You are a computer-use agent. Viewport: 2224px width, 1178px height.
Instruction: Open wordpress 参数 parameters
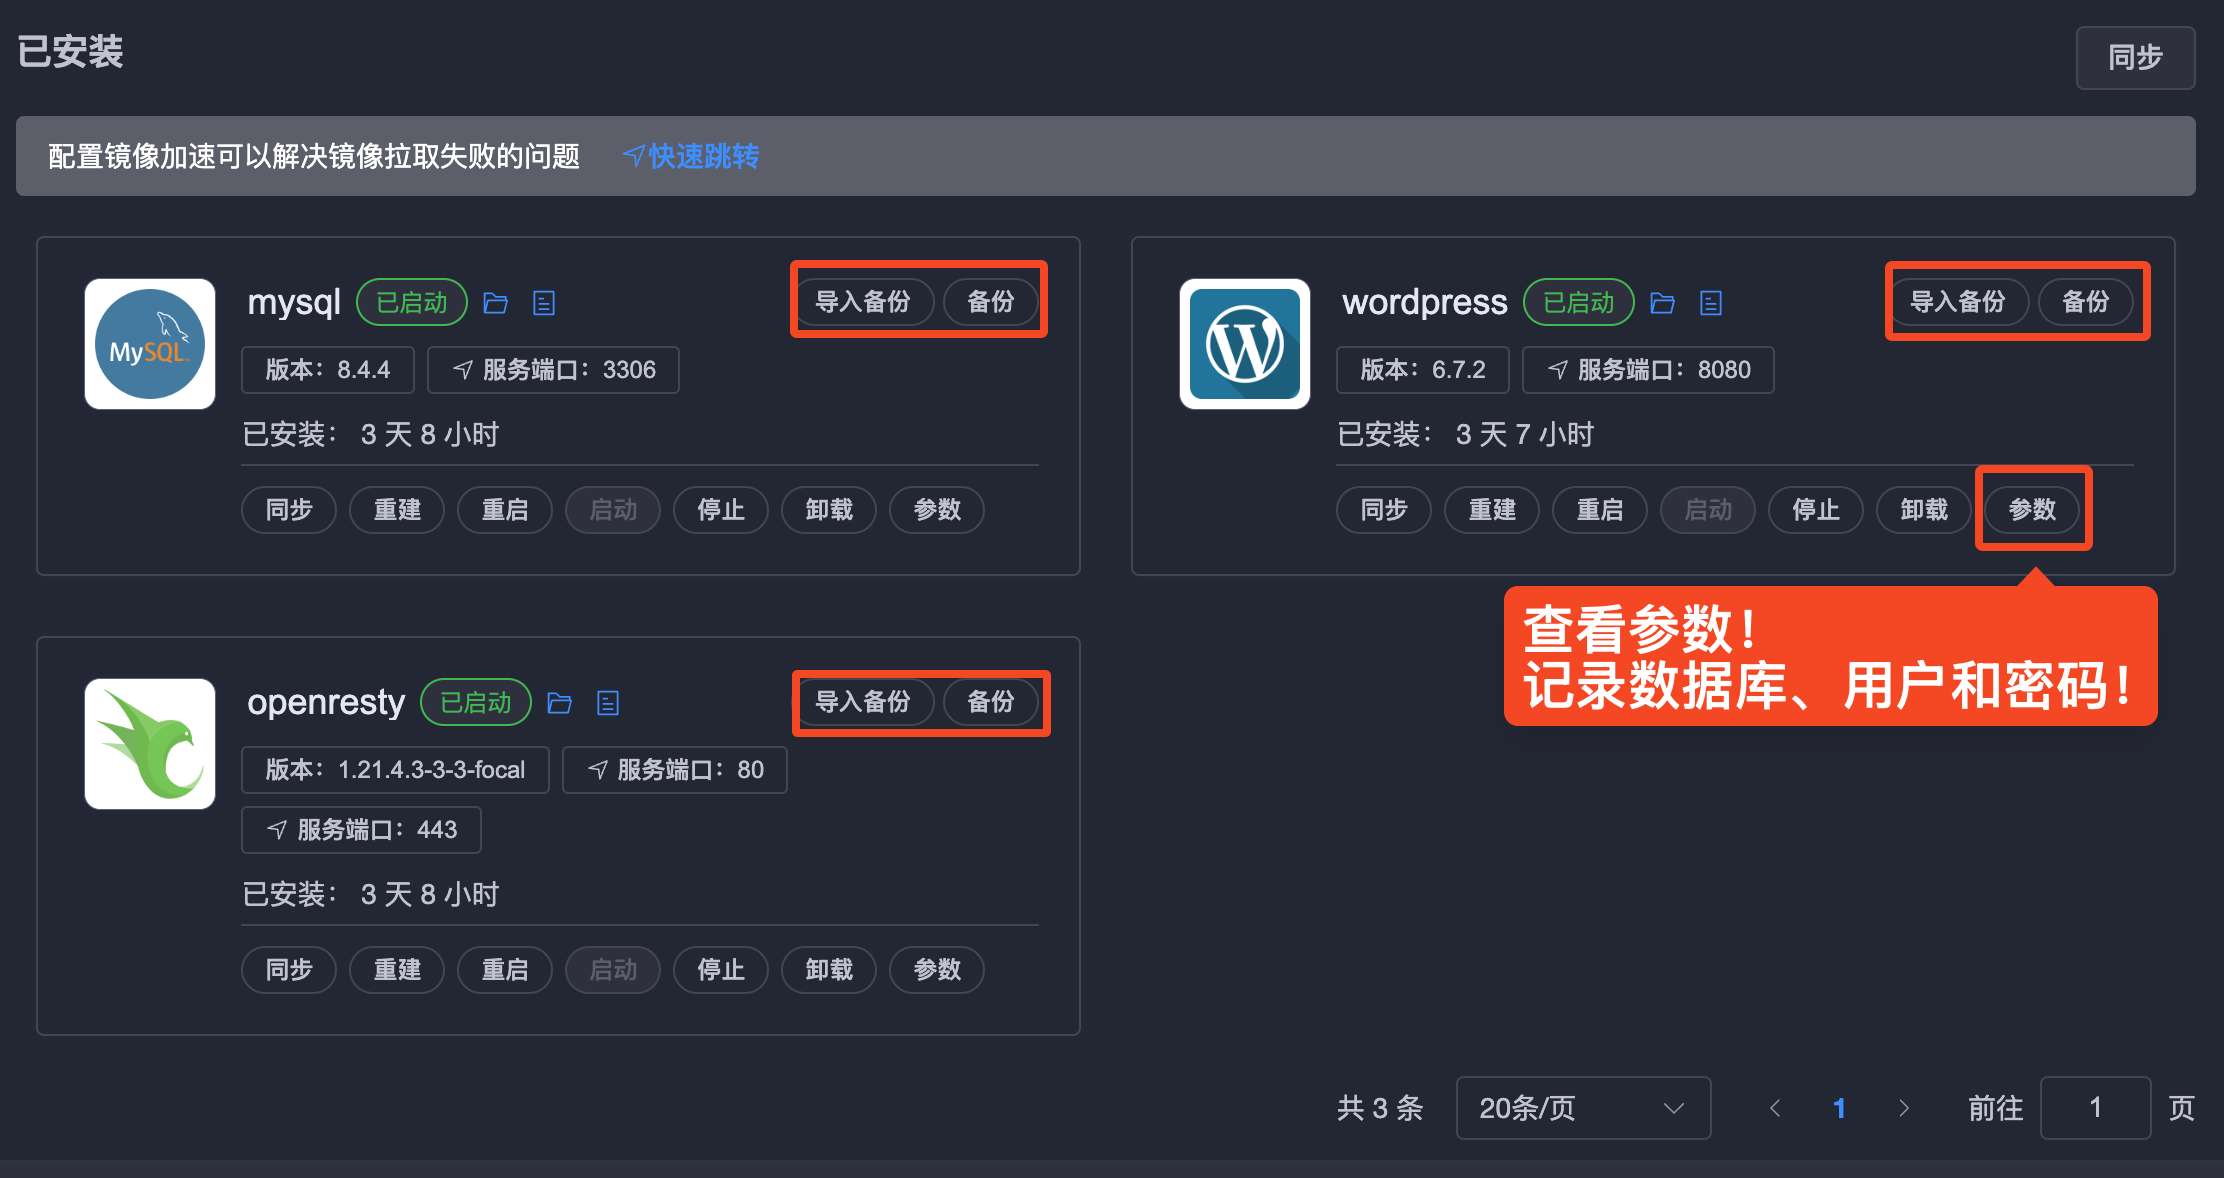(x=2032, y=510)
